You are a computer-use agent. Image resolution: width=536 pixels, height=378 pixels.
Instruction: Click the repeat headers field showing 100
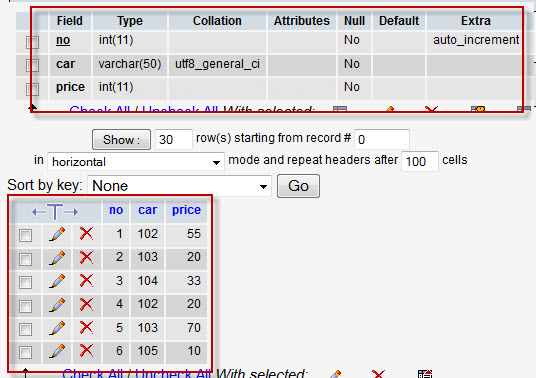coord(420,161)
